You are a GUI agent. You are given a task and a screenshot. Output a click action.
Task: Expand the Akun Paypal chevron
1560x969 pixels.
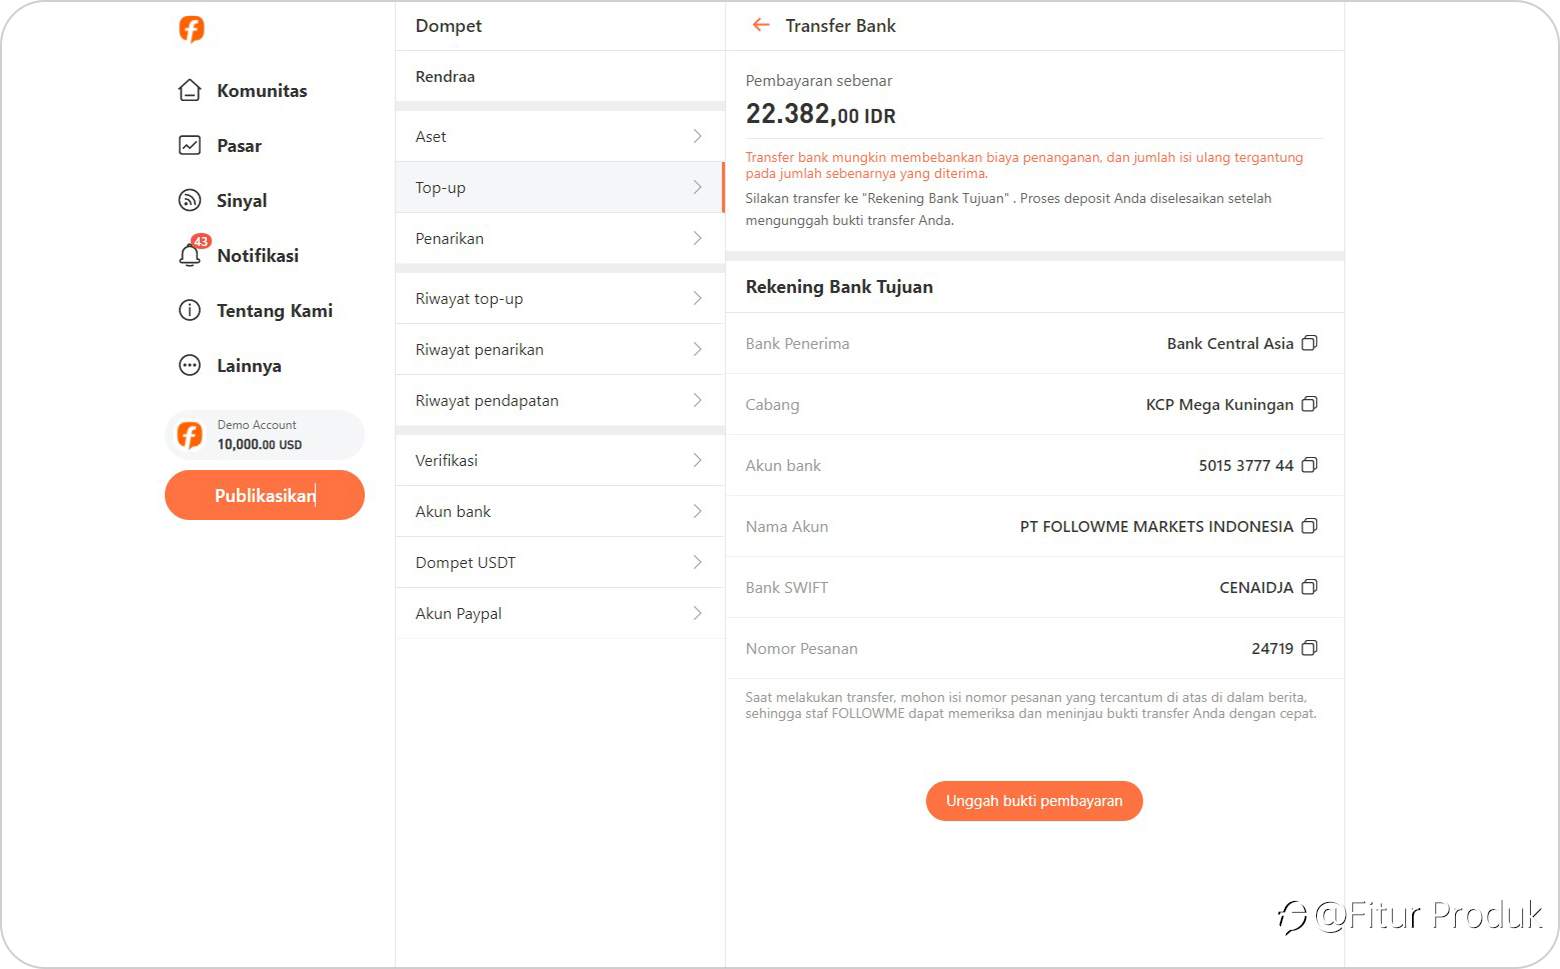(x=697, y=613)
